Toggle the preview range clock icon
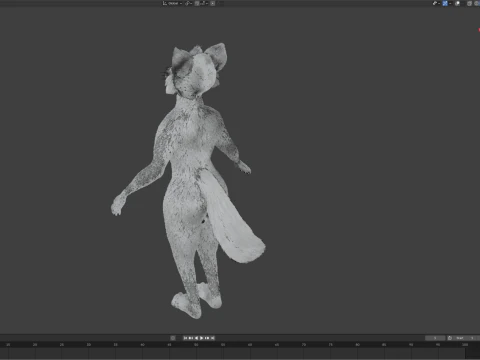480x360 pixels. pyautogui.click(x=450, y=338)
